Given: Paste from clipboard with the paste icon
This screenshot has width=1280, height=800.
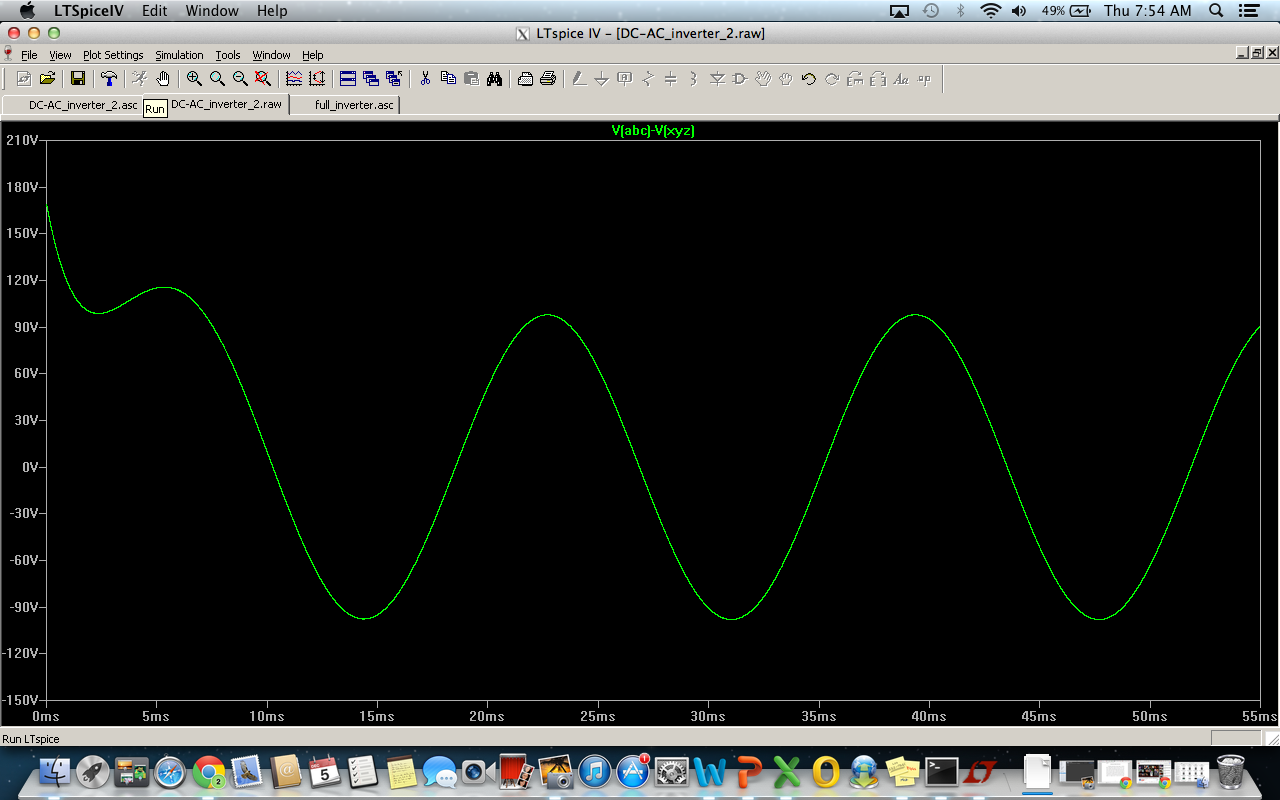Looking at the screenshot, I should (469, 78).
